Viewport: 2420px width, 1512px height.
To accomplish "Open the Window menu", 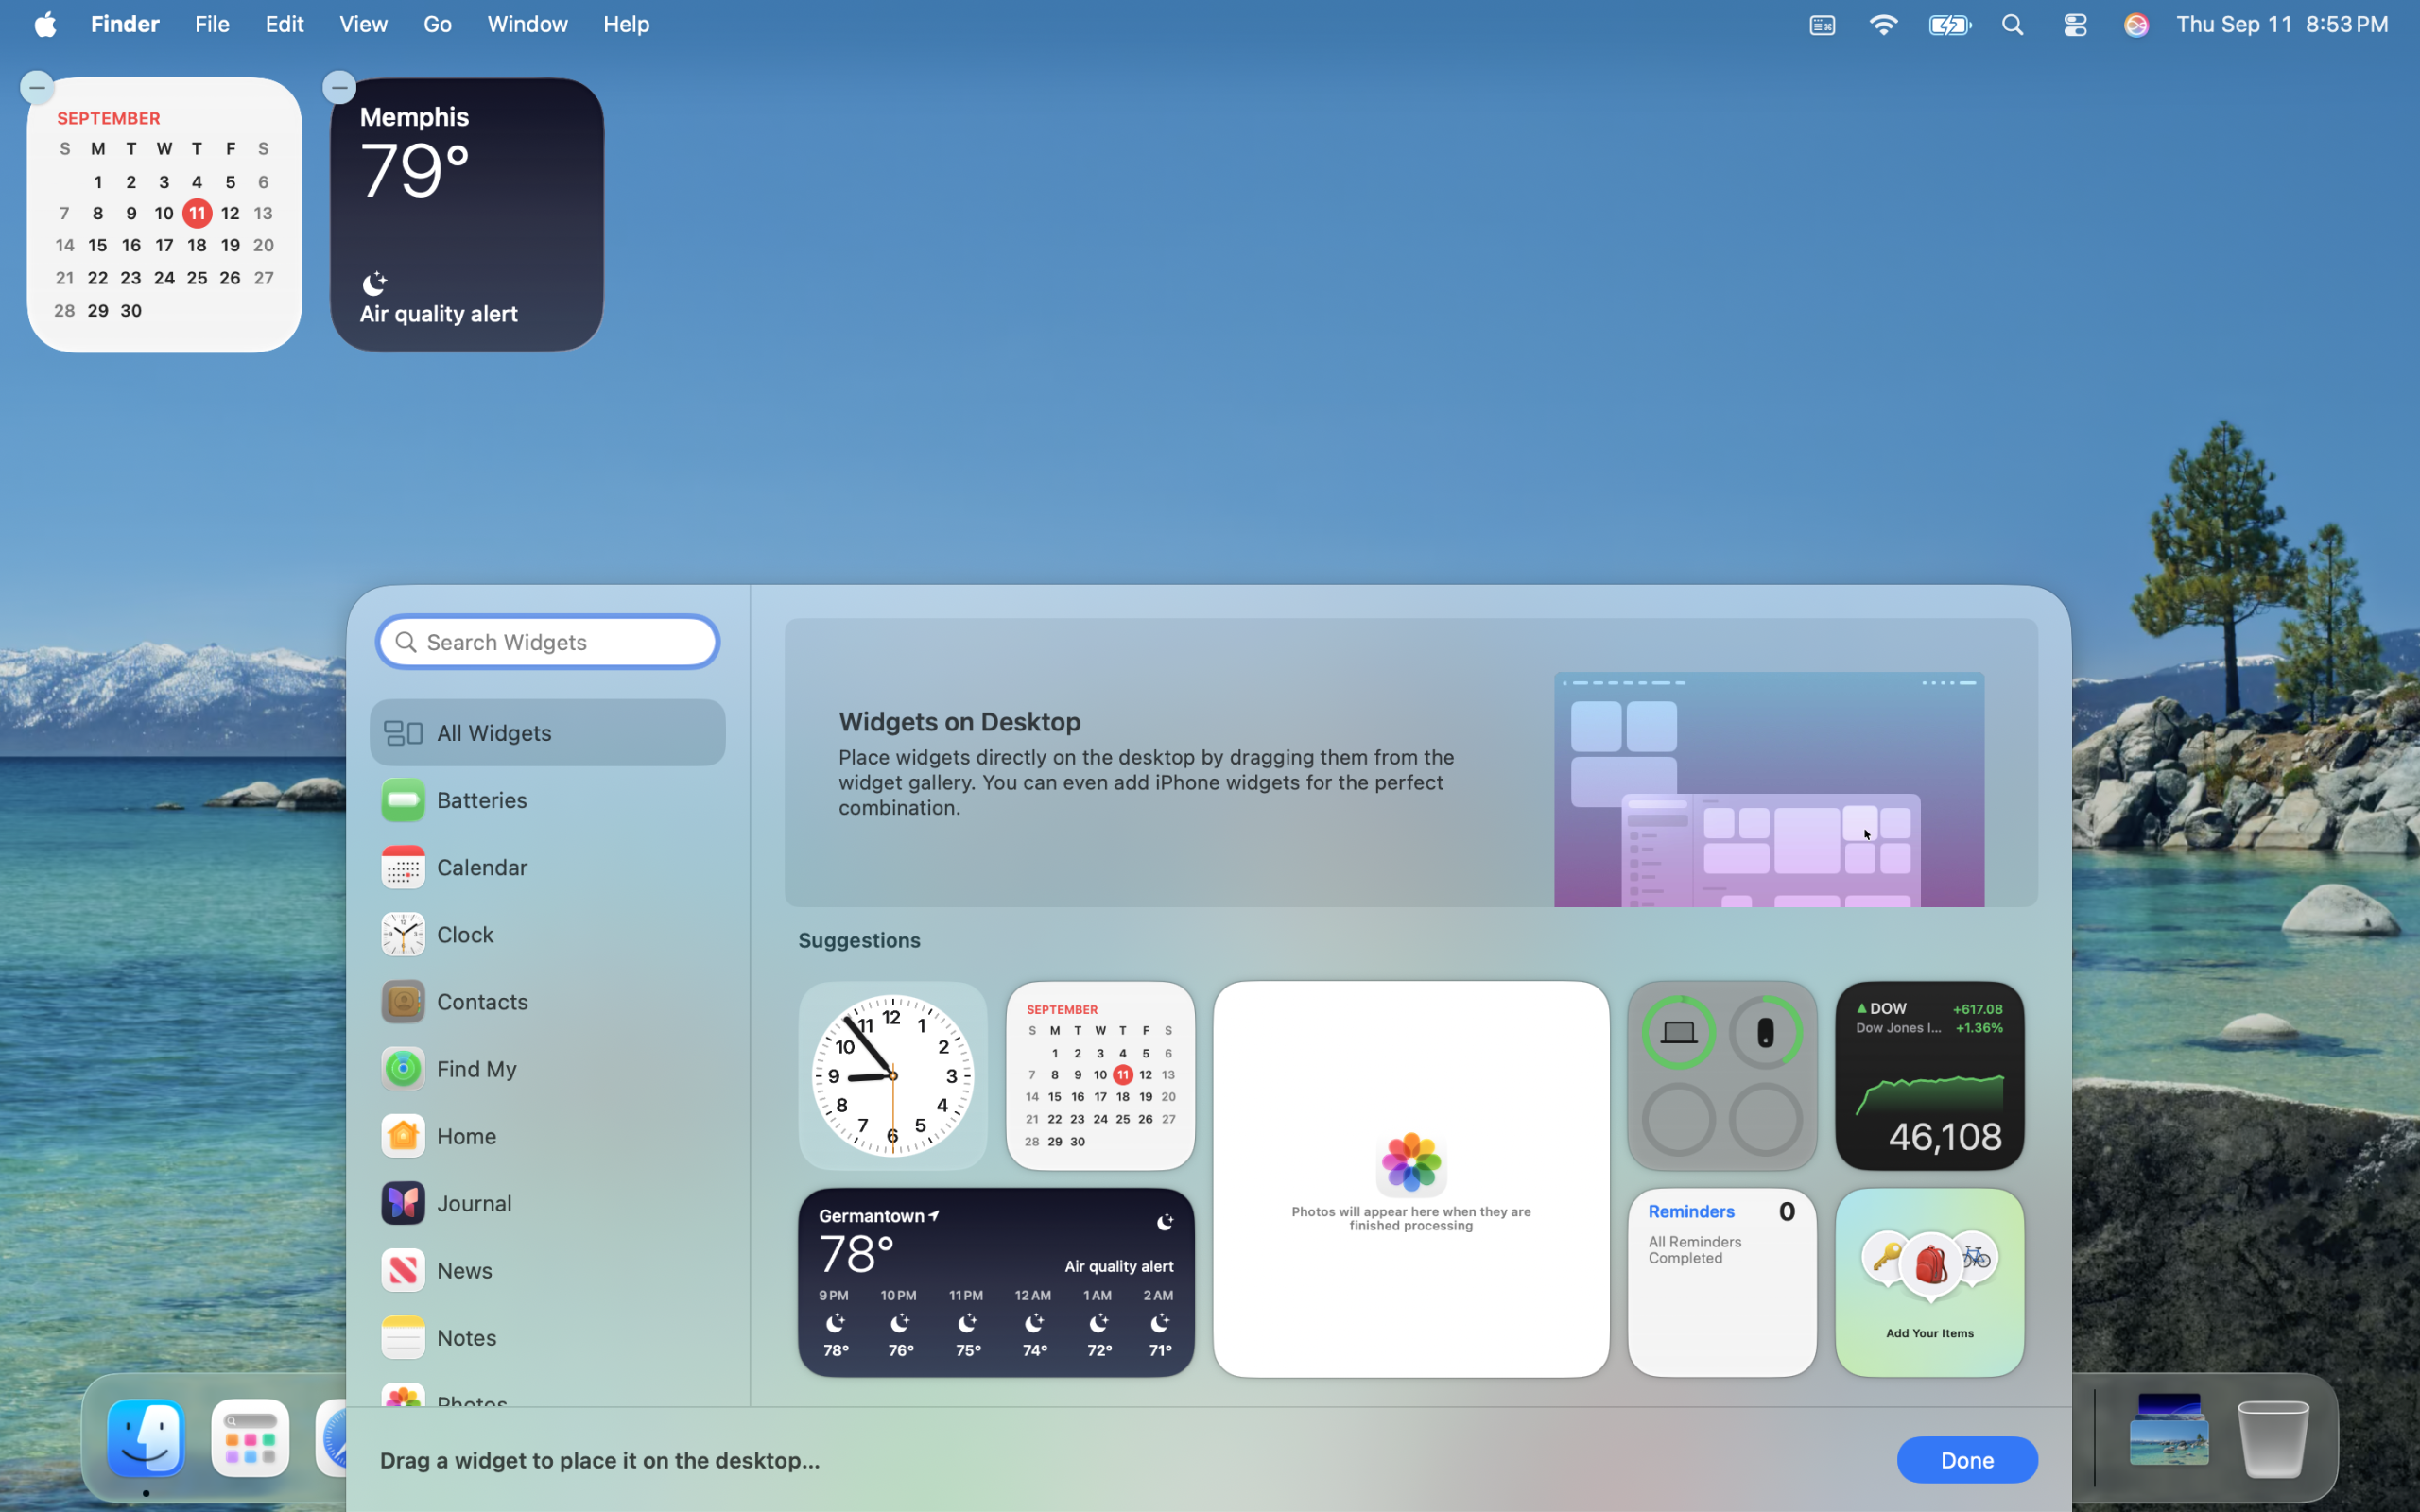I will [x=527, y=24].
